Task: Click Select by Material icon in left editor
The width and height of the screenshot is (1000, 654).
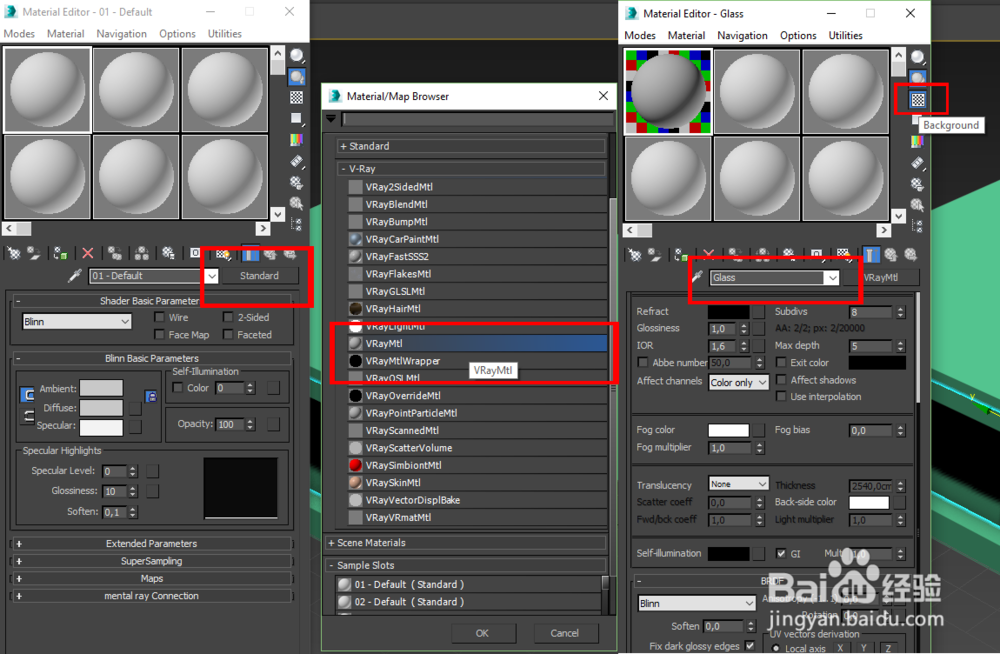Action: pos(297,204)
